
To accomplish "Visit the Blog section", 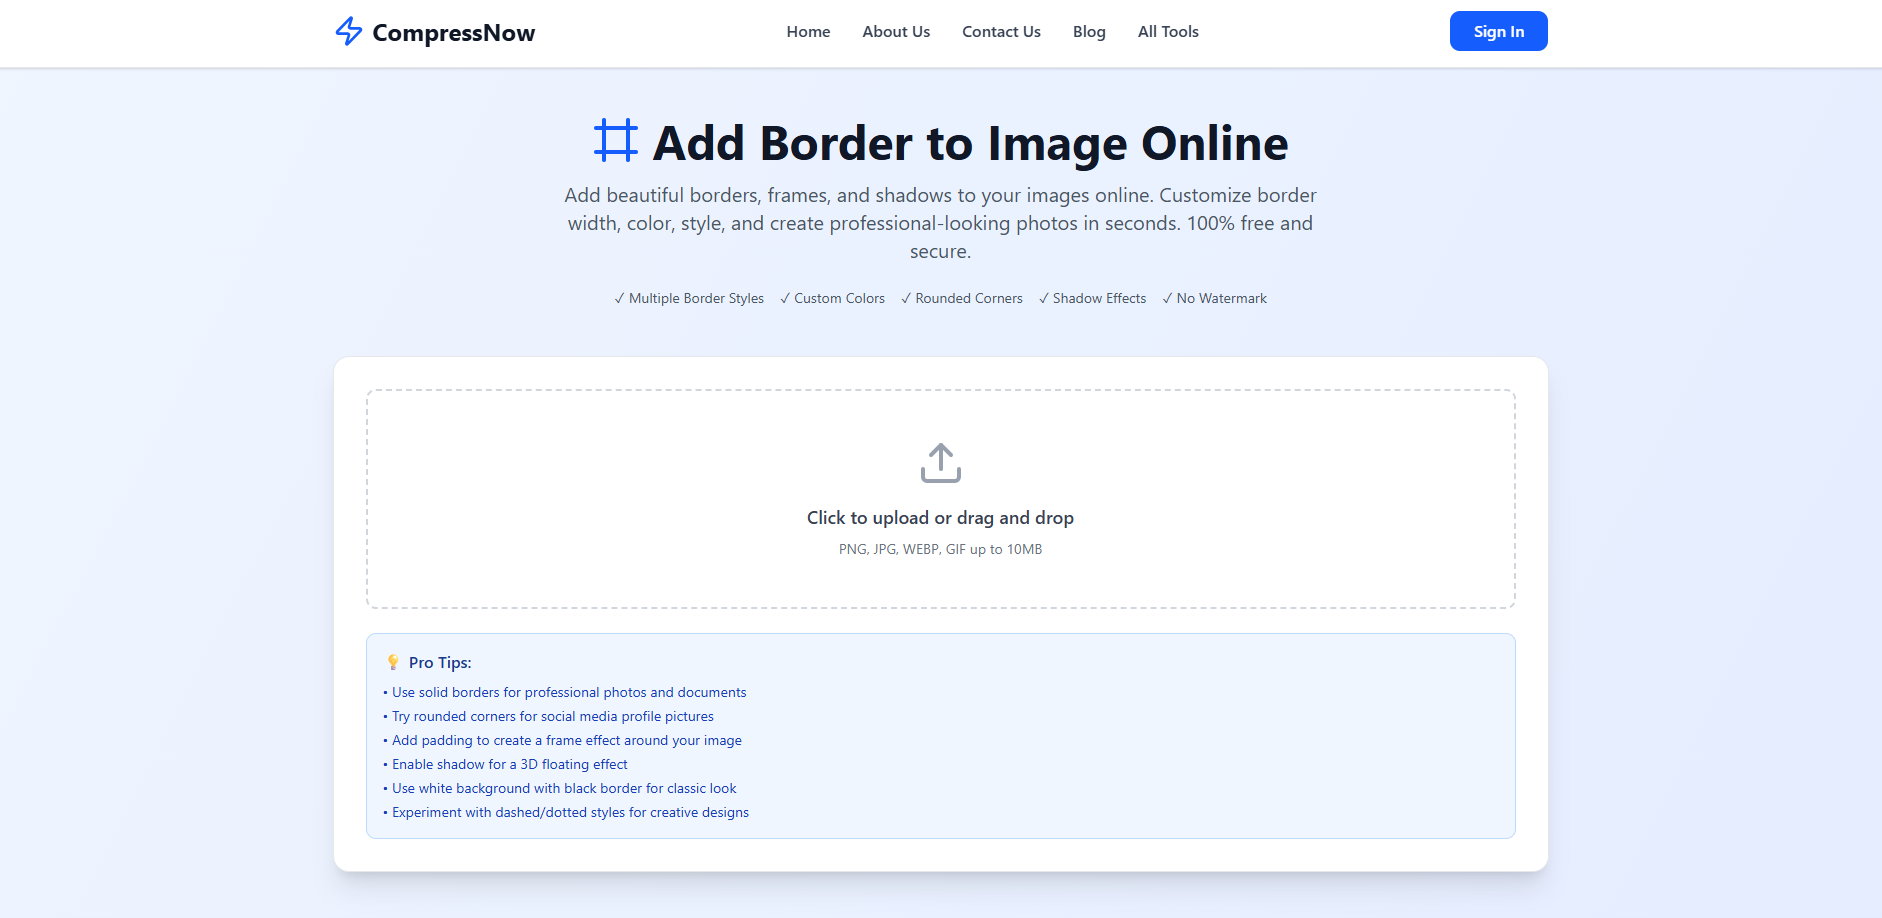I will point(1088,31).
